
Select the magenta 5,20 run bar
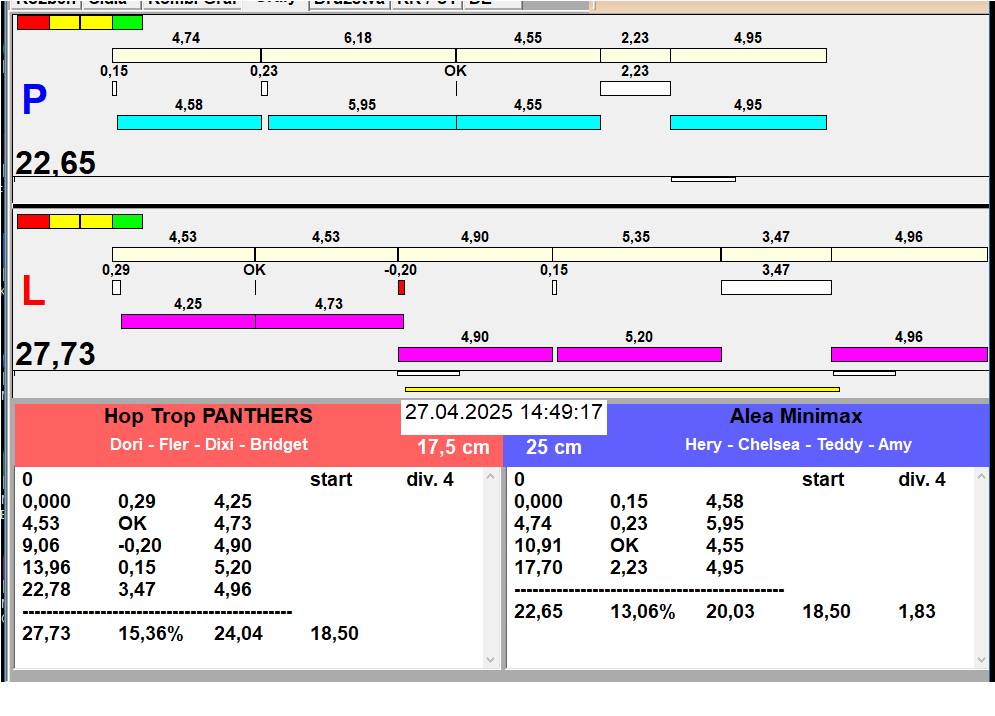(x=639, y=354)
